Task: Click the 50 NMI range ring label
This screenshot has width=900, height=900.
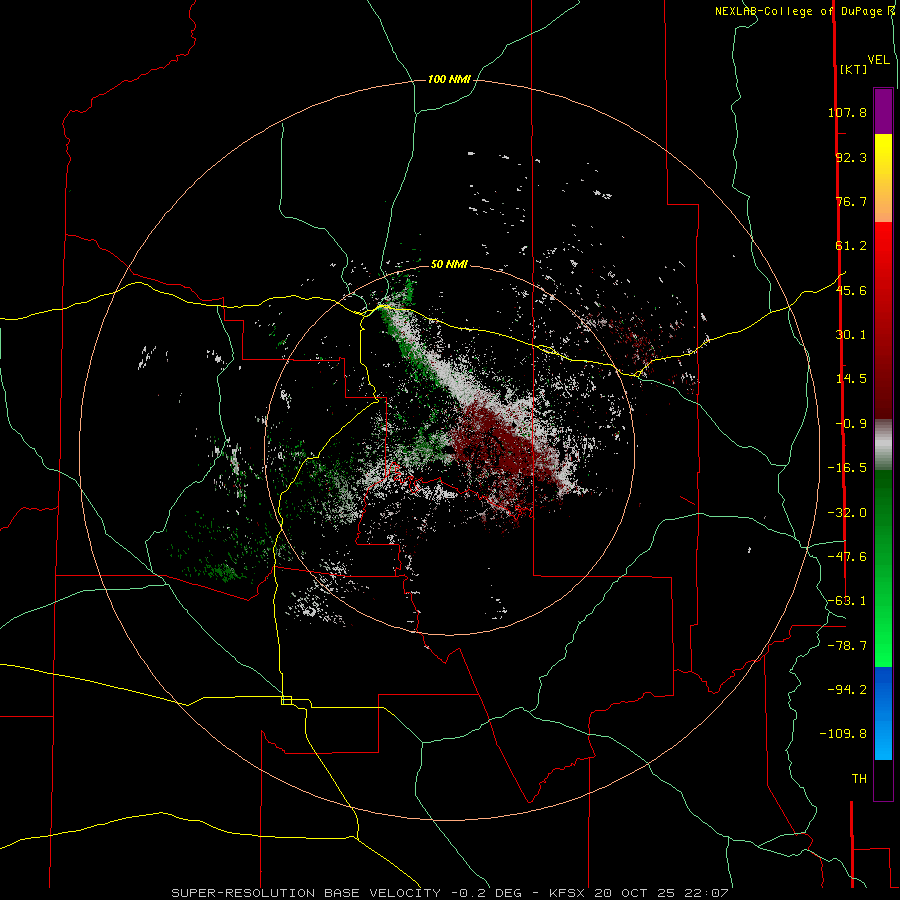Action: click(449, 264)
